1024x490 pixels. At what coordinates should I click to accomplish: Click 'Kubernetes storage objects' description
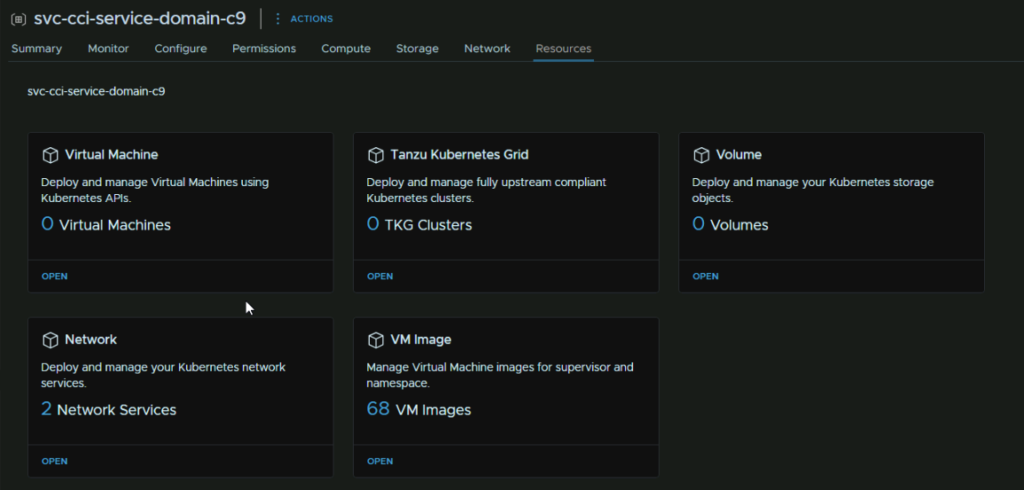[x=813, y=190]
